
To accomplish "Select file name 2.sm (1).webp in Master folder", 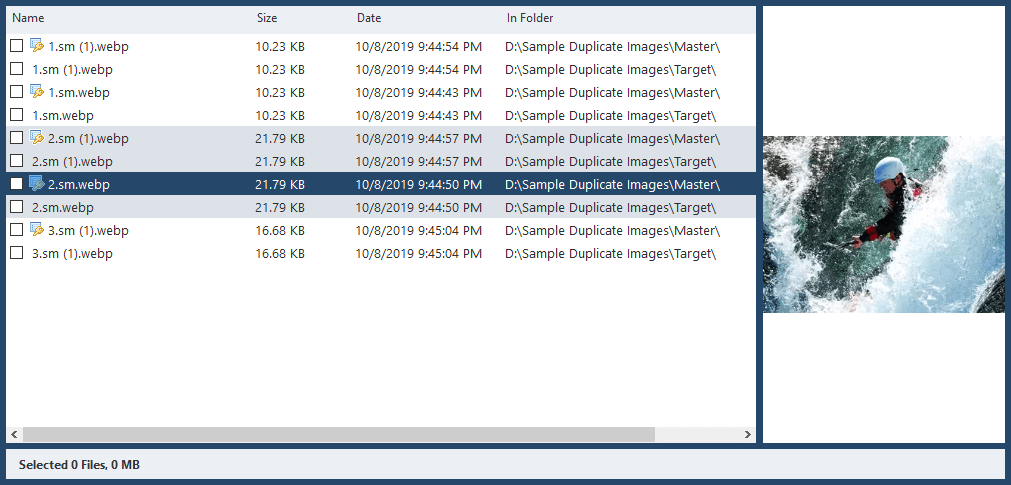I will [x=88, y=139].
